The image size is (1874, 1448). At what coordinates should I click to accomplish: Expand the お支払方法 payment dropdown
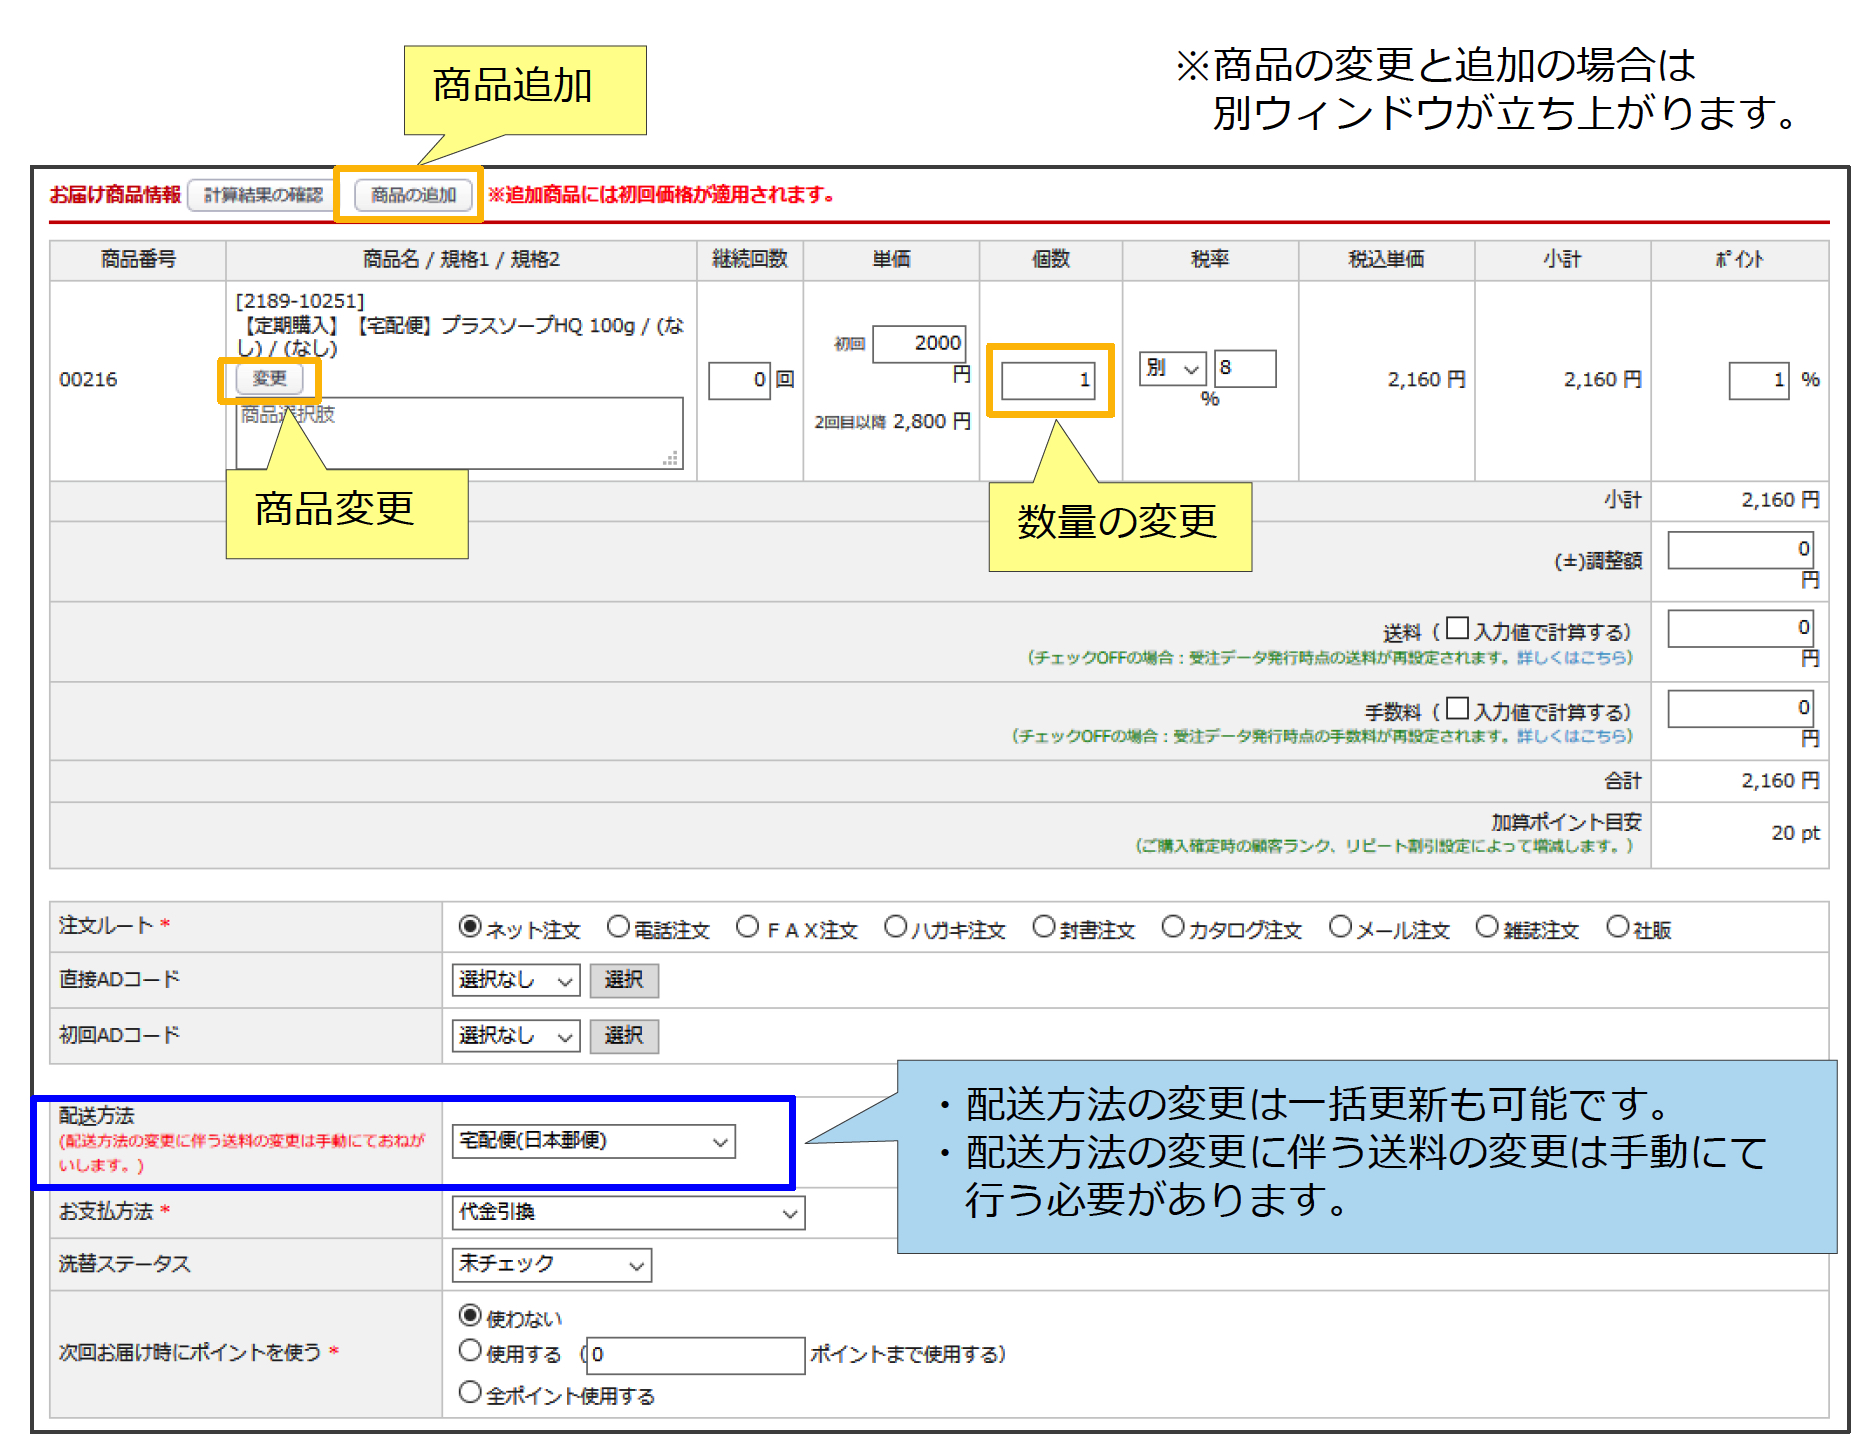[628, 1213]
